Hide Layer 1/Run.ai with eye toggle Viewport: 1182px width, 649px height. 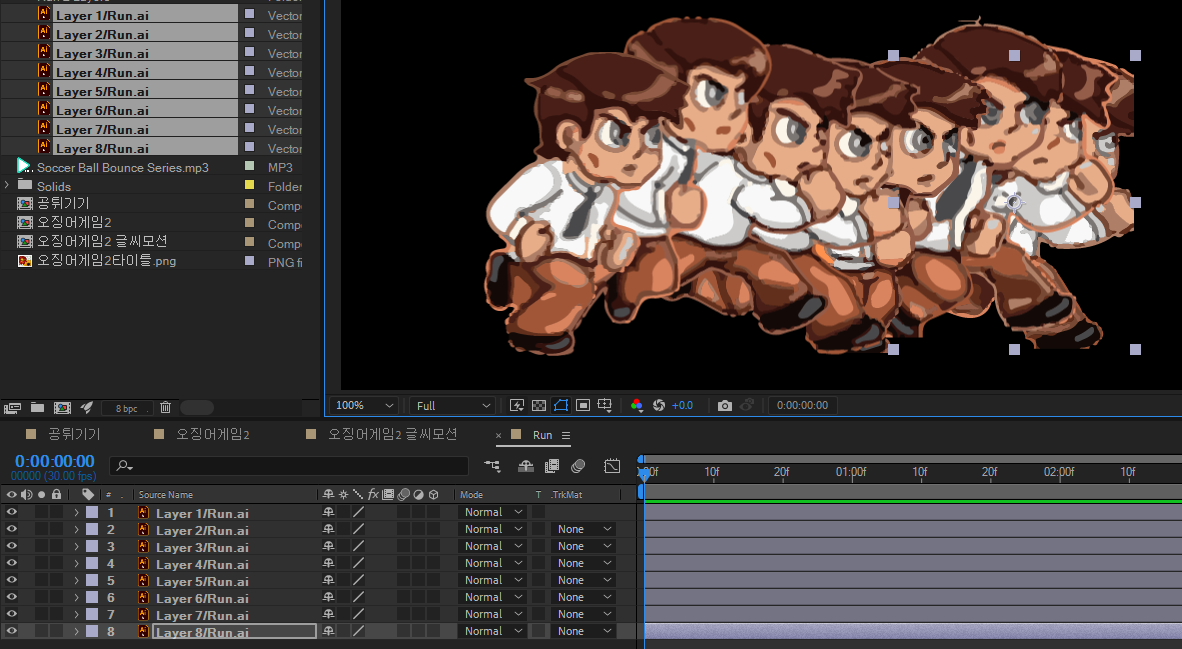[11, 512]
